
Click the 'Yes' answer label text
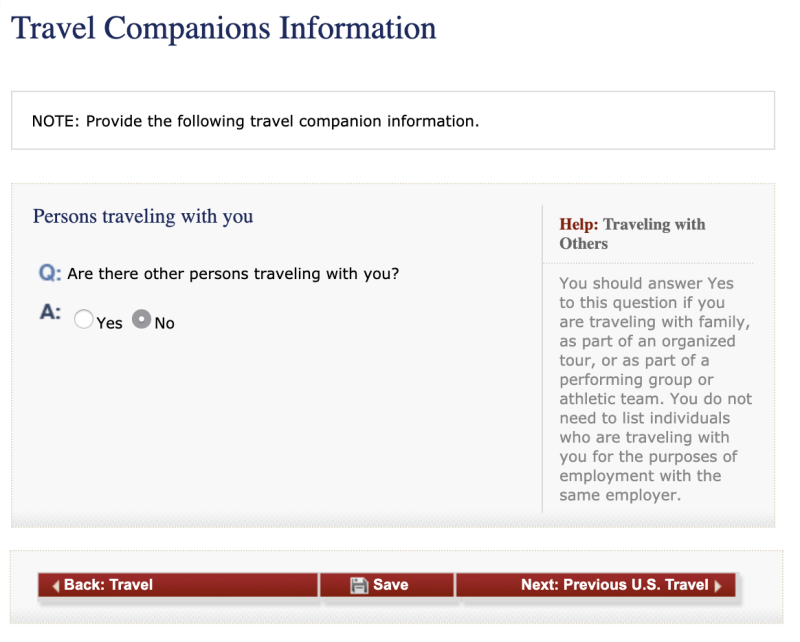[x=109, y=323]
